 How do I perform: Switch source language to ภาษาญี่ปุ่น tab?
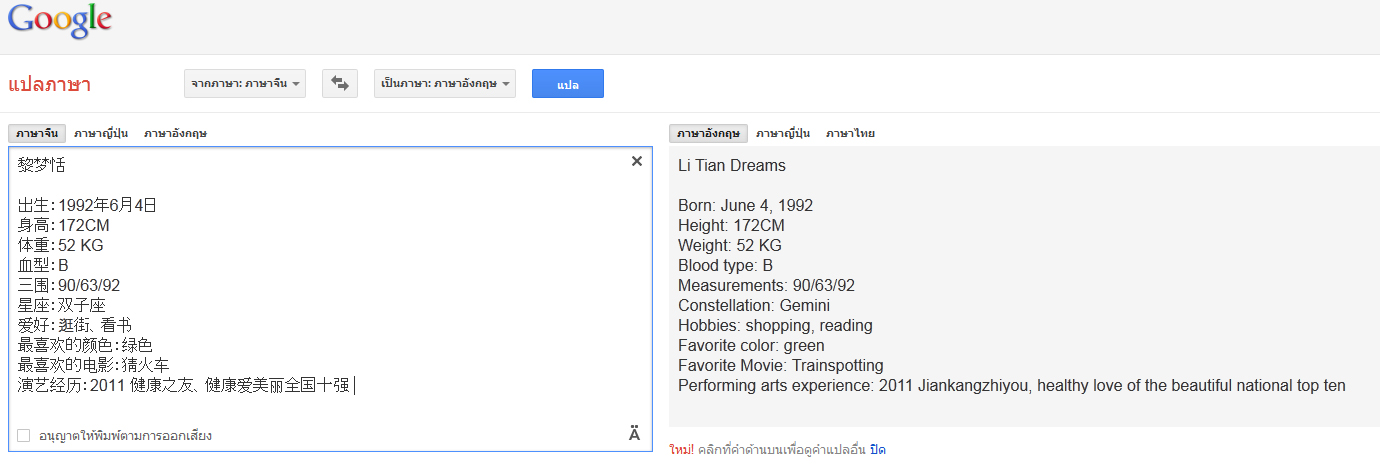[x=101, y=134]
